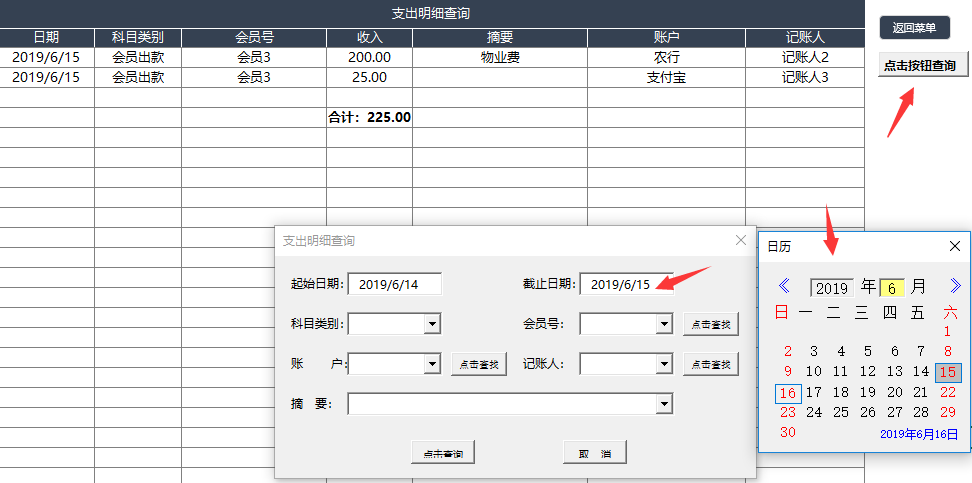Select day 5 in calendar
972x483 pixels.
(868, 352)
